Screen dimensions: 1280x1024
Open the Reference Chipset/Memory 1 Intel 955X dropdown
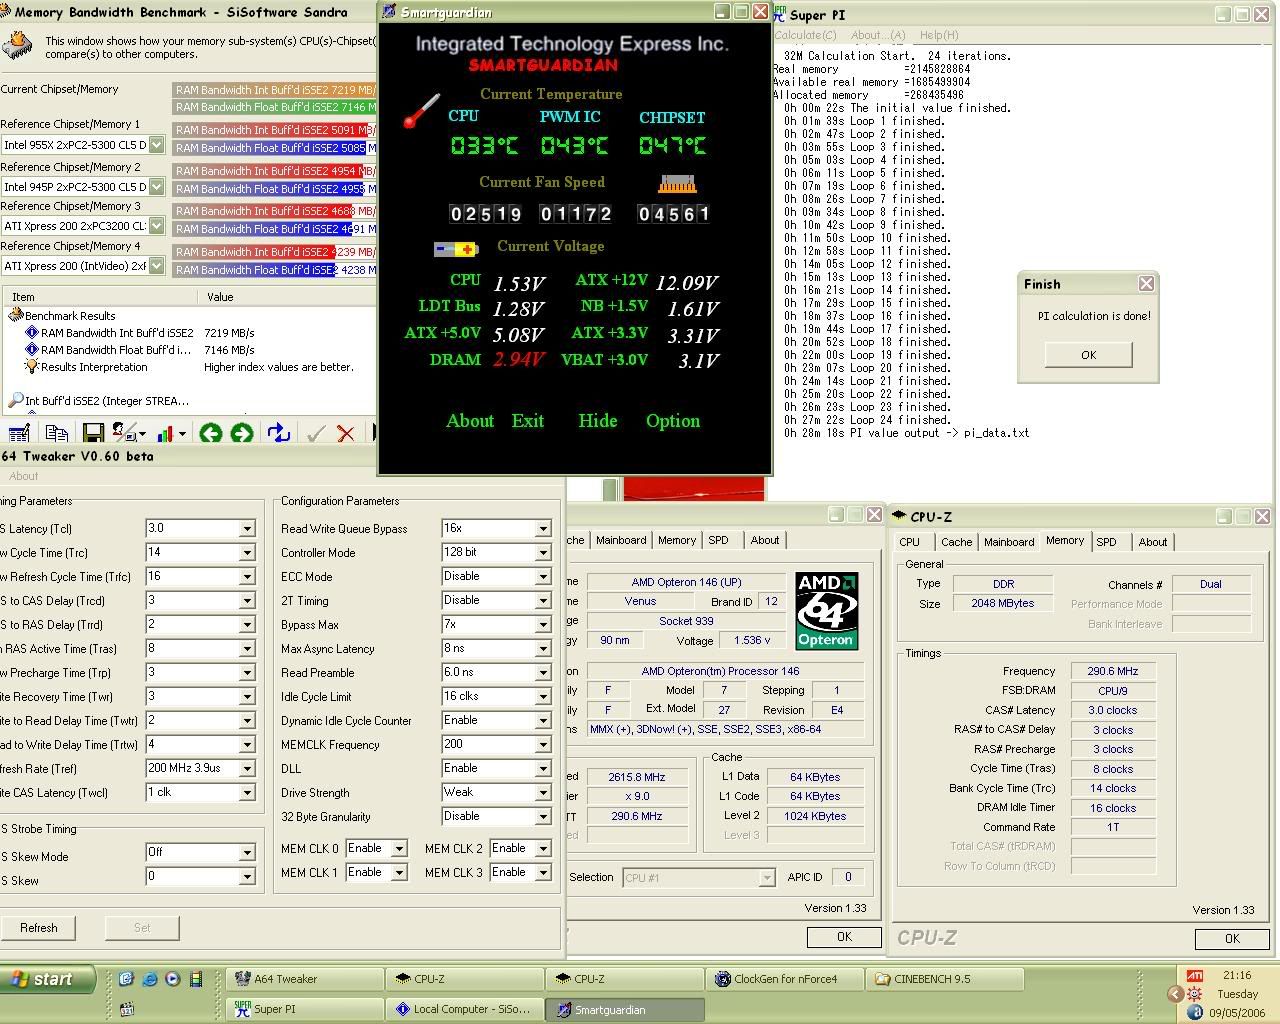click(157, 145)
